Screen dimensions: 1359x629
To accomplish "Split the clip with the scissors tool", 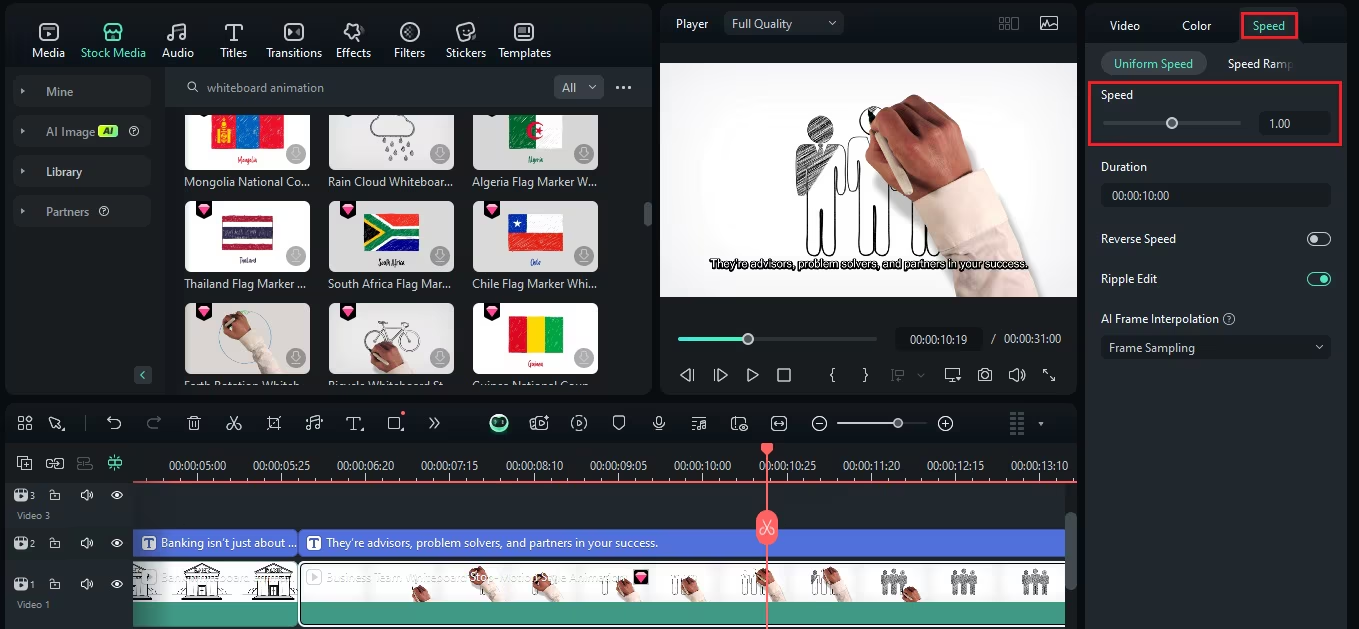I will coord(234,422).
